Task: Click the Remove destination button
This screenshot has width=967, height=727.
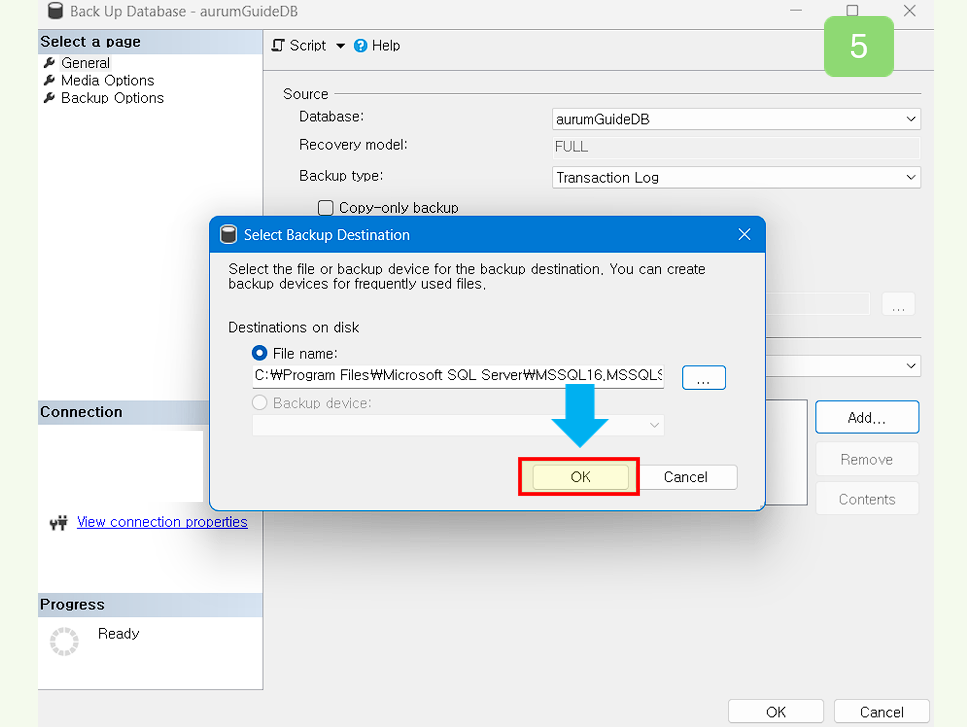Action: tap(866, 459)
